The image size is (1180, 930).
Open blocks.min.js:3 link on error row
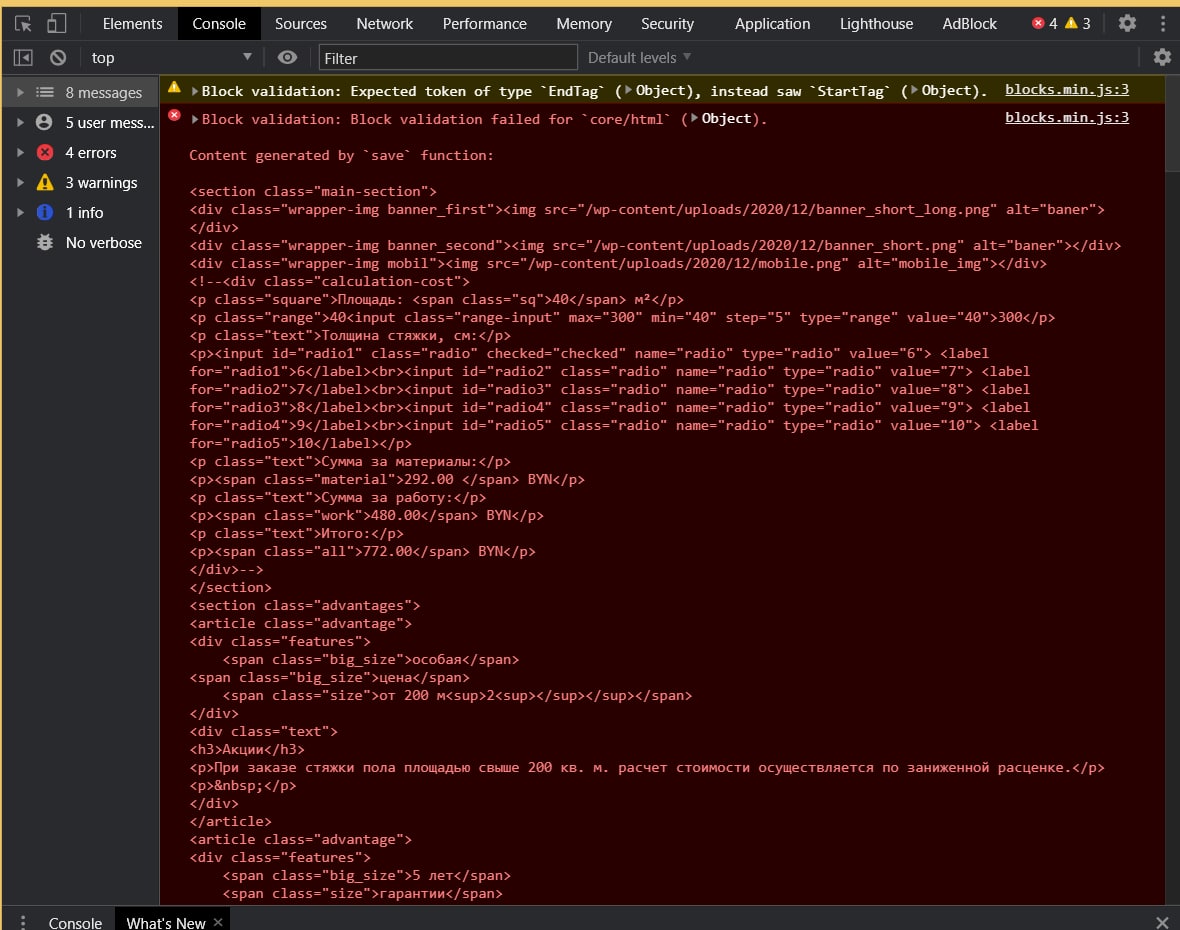(1066, 117)
